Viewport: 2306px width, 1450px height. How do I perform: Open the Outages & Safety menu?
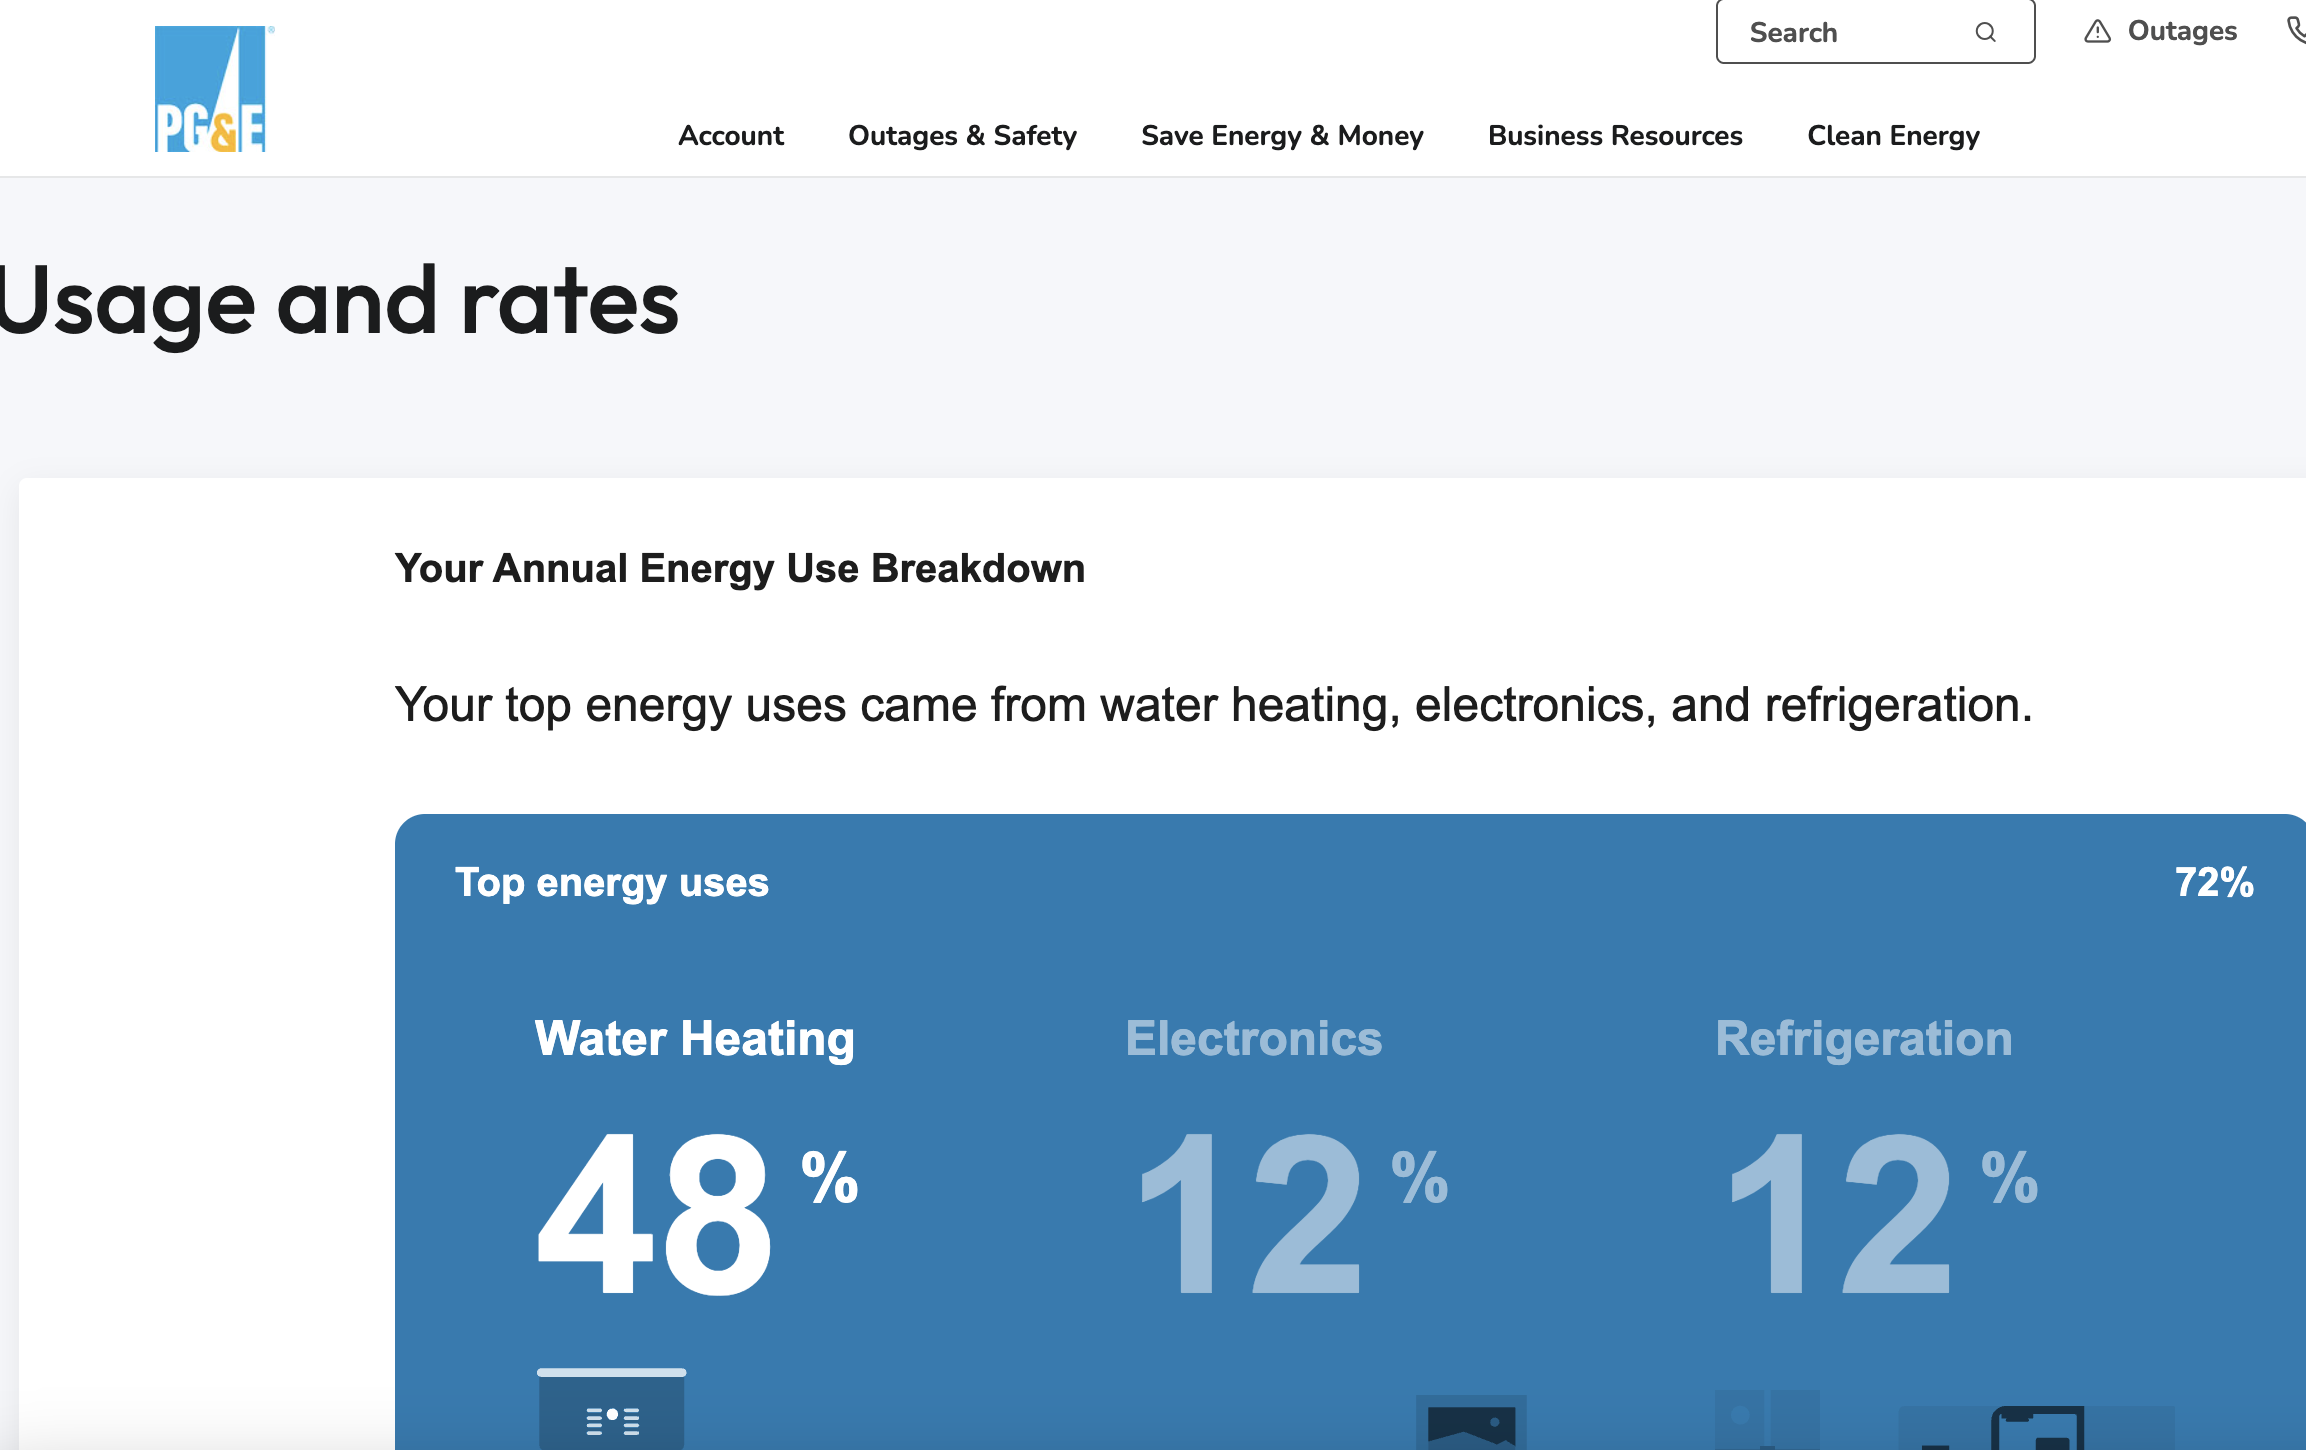[x=962, y=135]
